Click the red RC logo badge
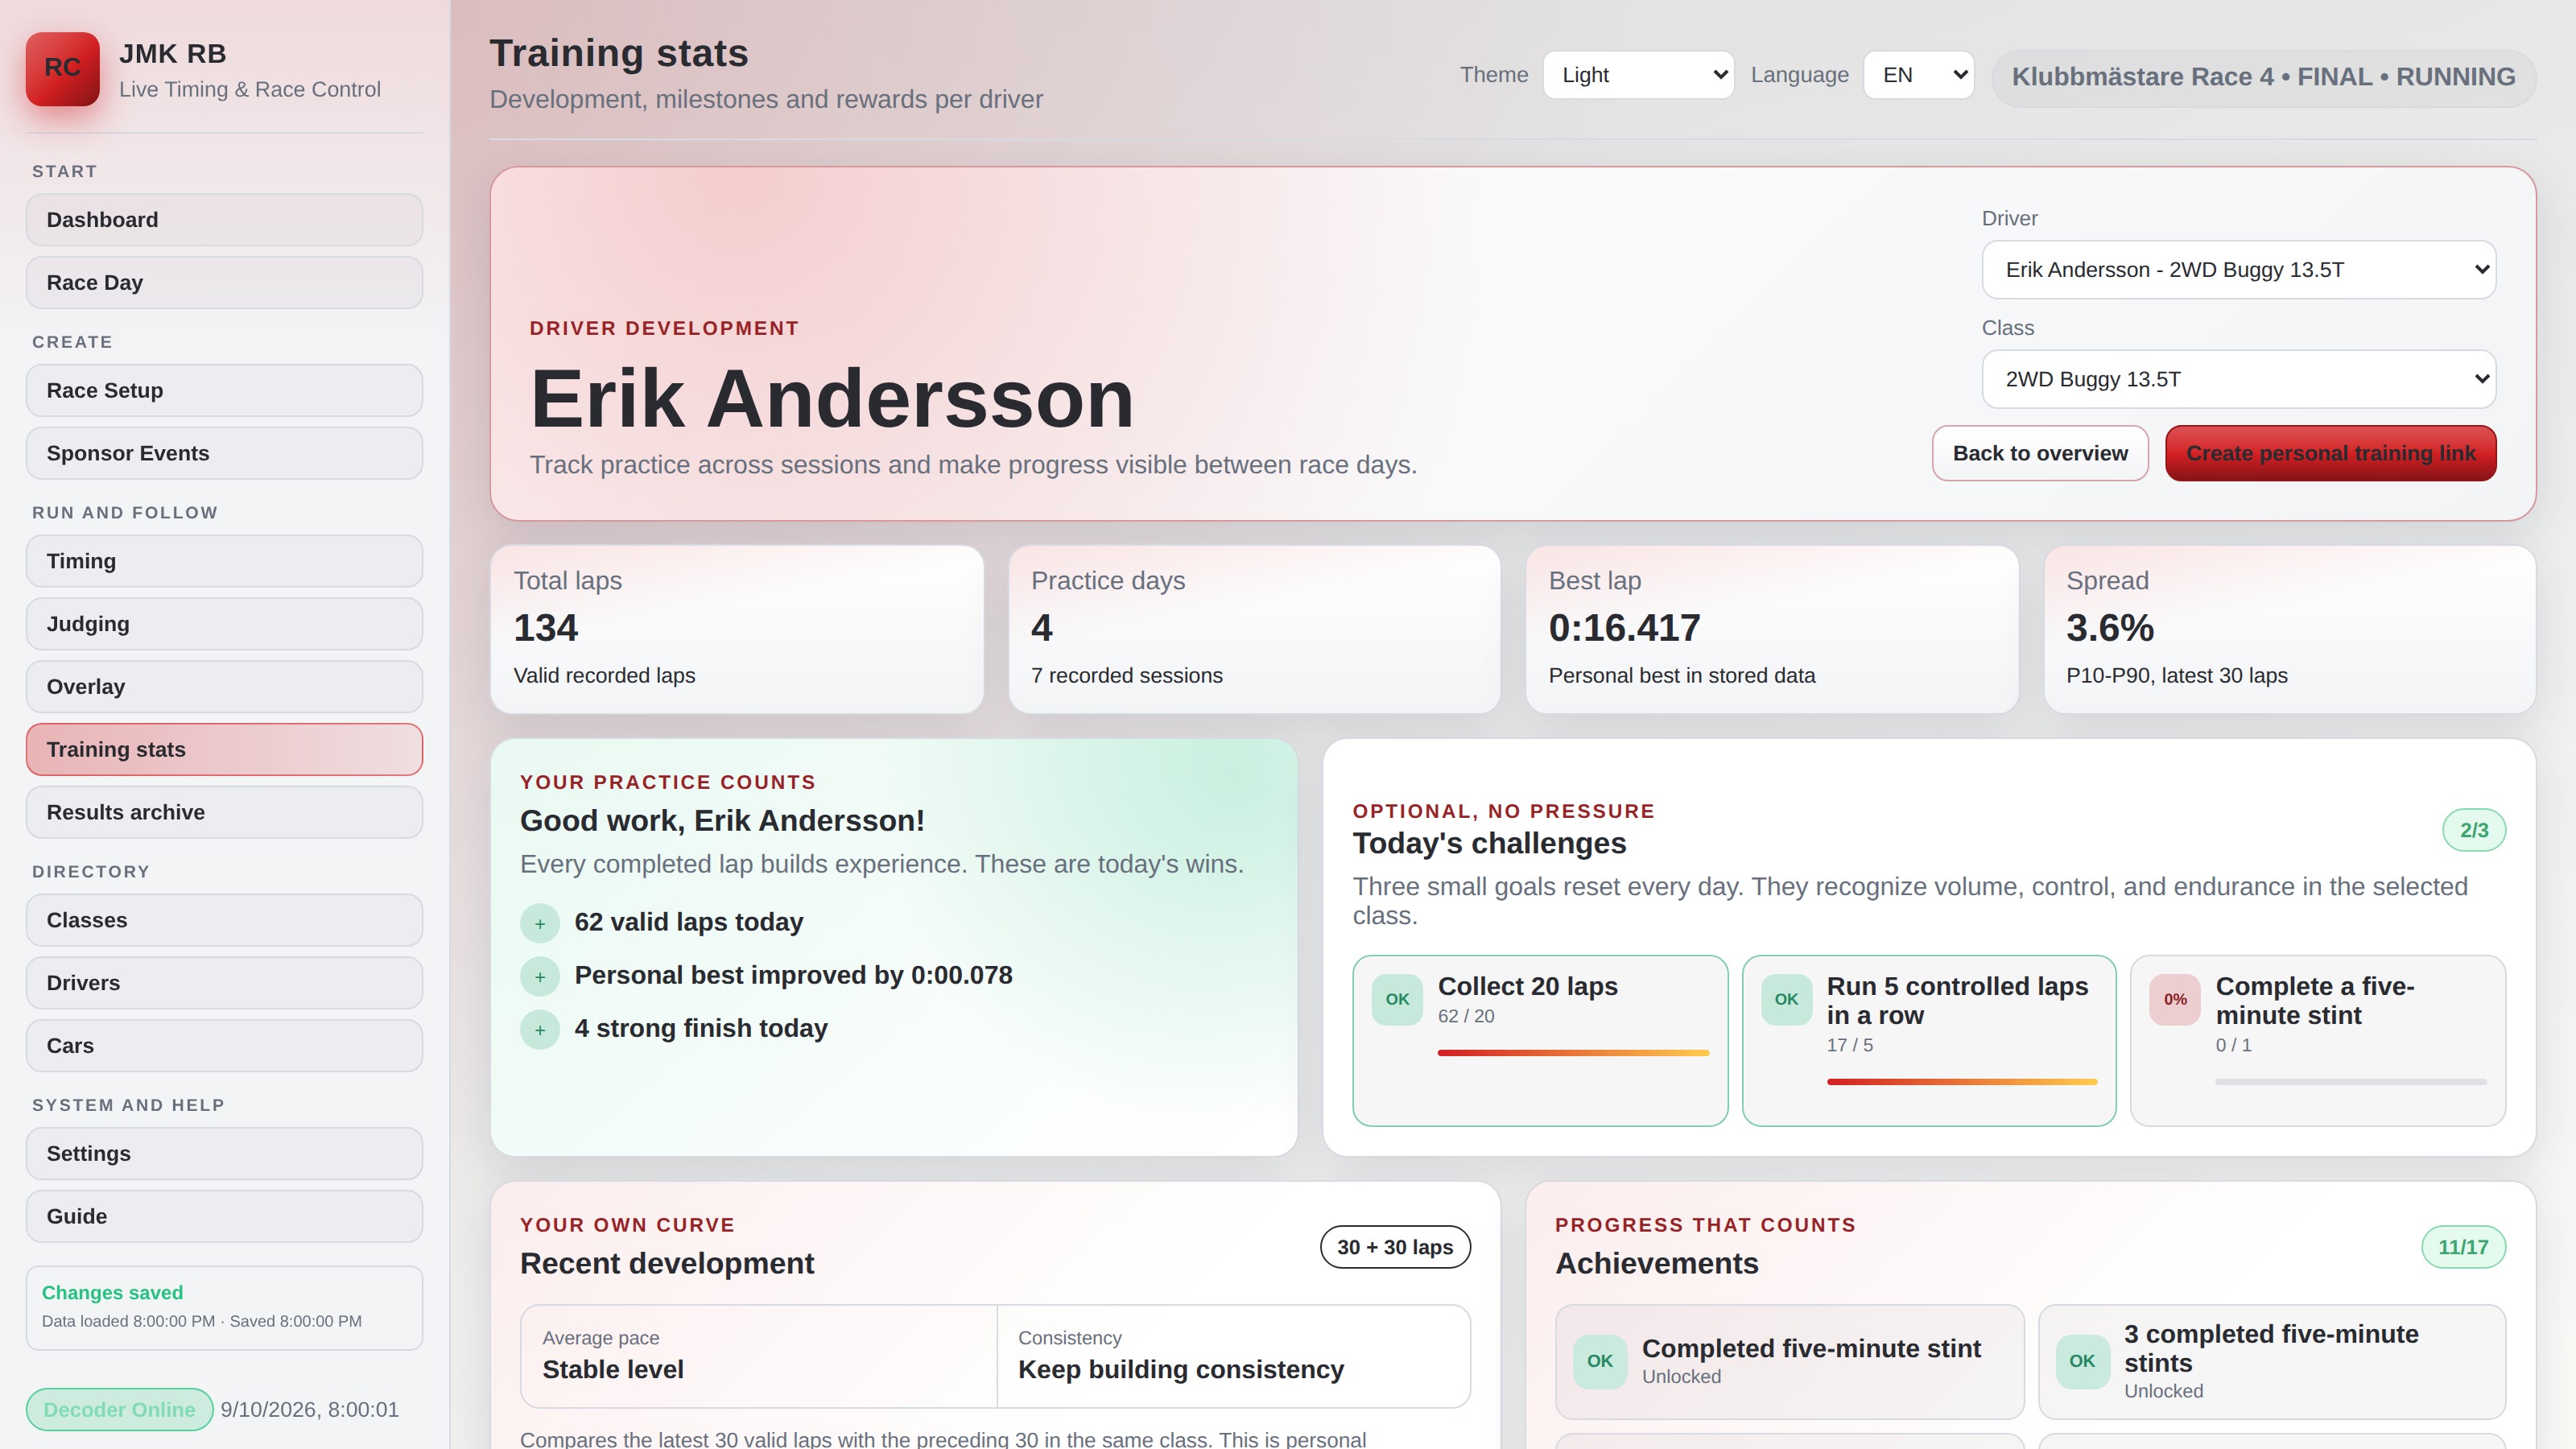 coord(62,69)
